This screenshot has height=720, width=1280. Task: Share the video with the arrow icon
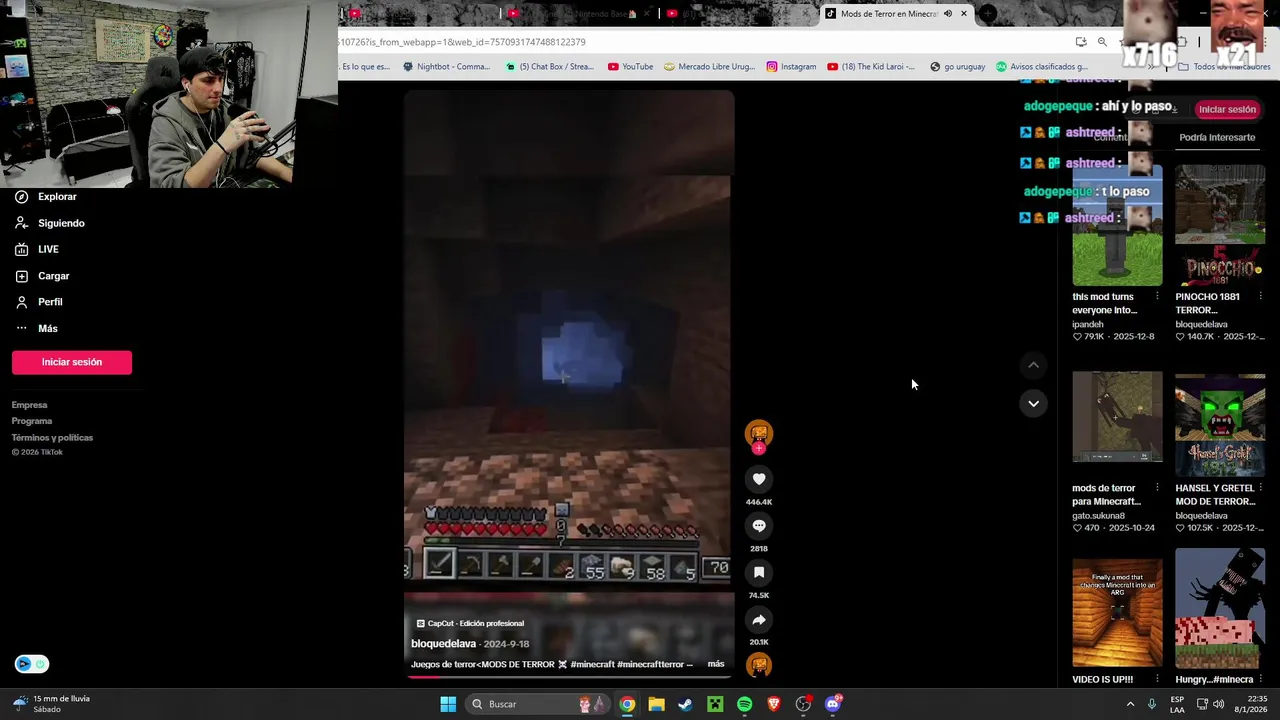[759, 619]
